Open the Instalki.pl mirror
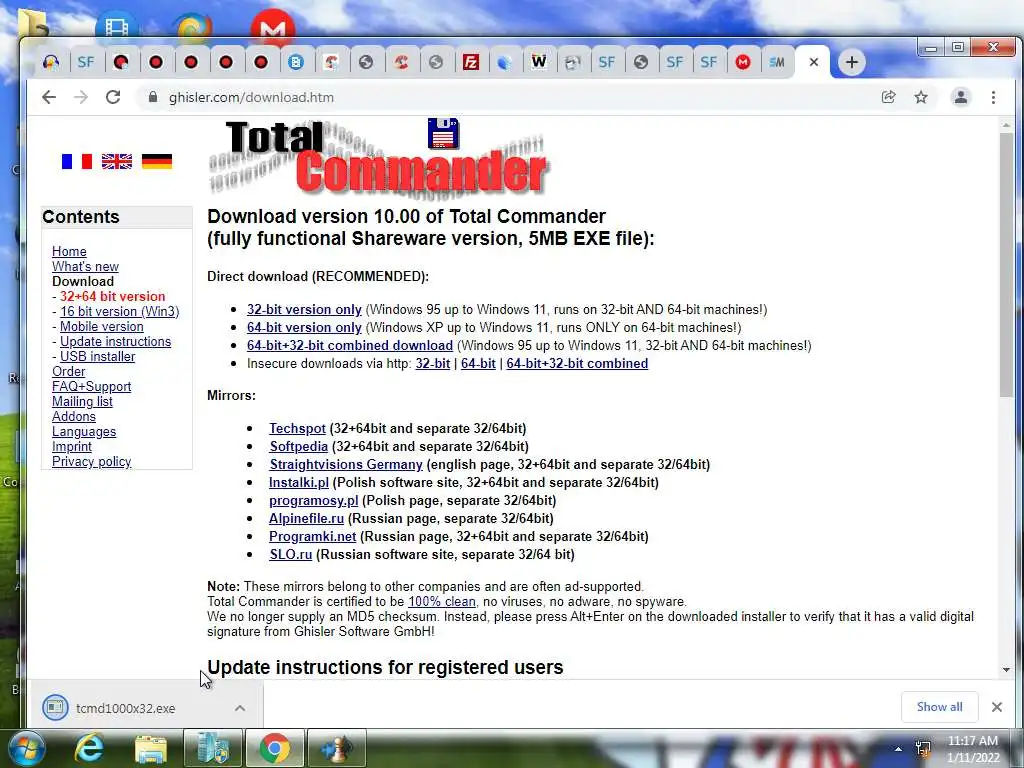Image resolution: width=1024 pixels, height=768 pixels. pos(299,483)
